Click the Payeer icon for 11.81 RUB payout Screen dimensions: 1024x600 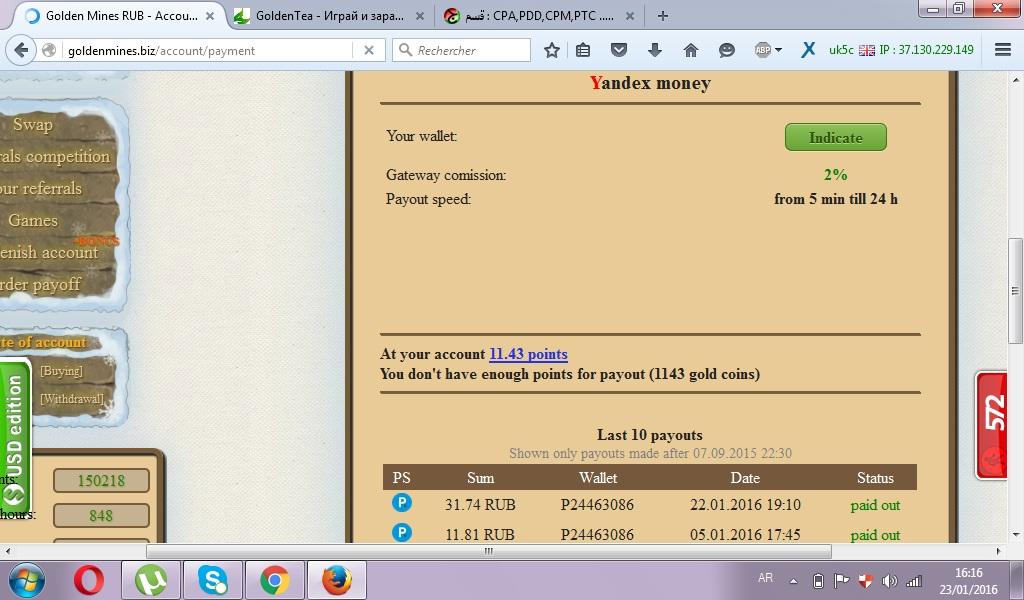tap(402, 533)
